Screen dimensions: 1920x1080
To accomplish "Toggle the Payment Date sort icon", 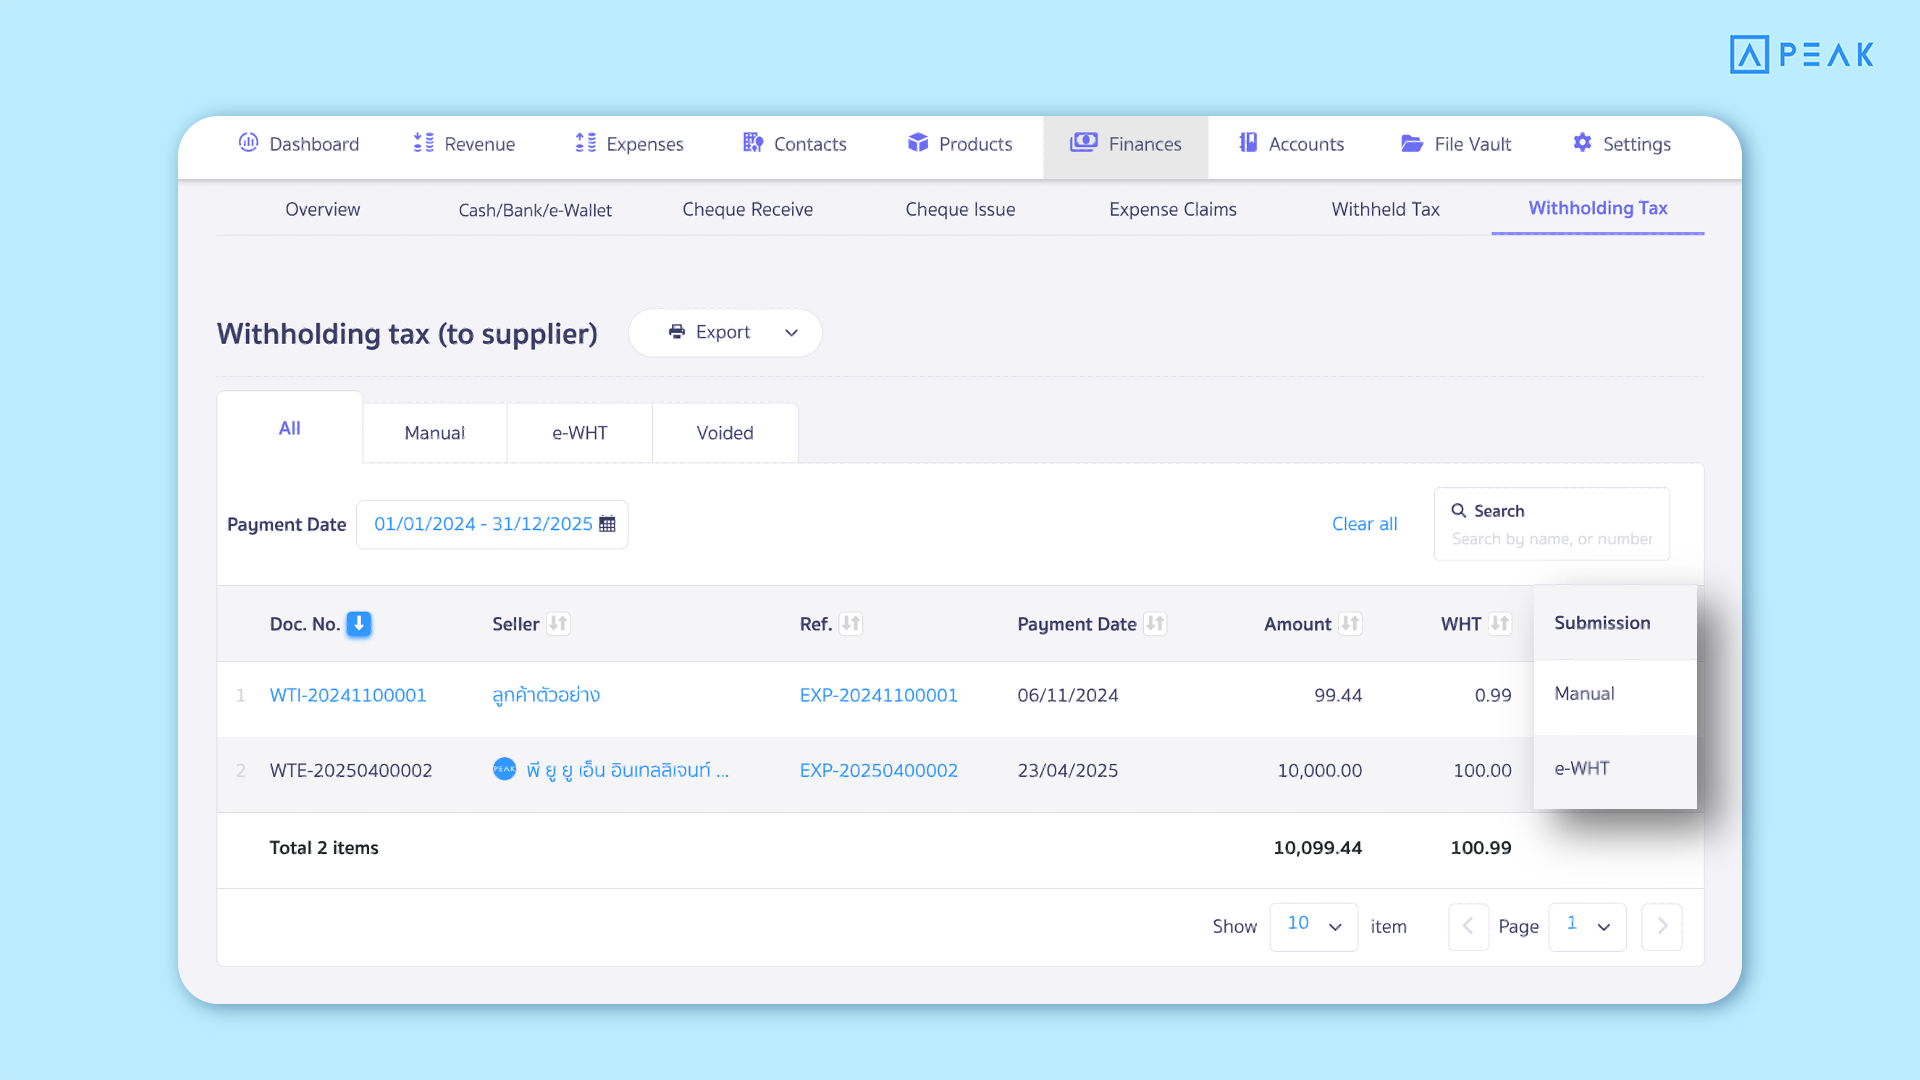I will tap(1155, 624).
